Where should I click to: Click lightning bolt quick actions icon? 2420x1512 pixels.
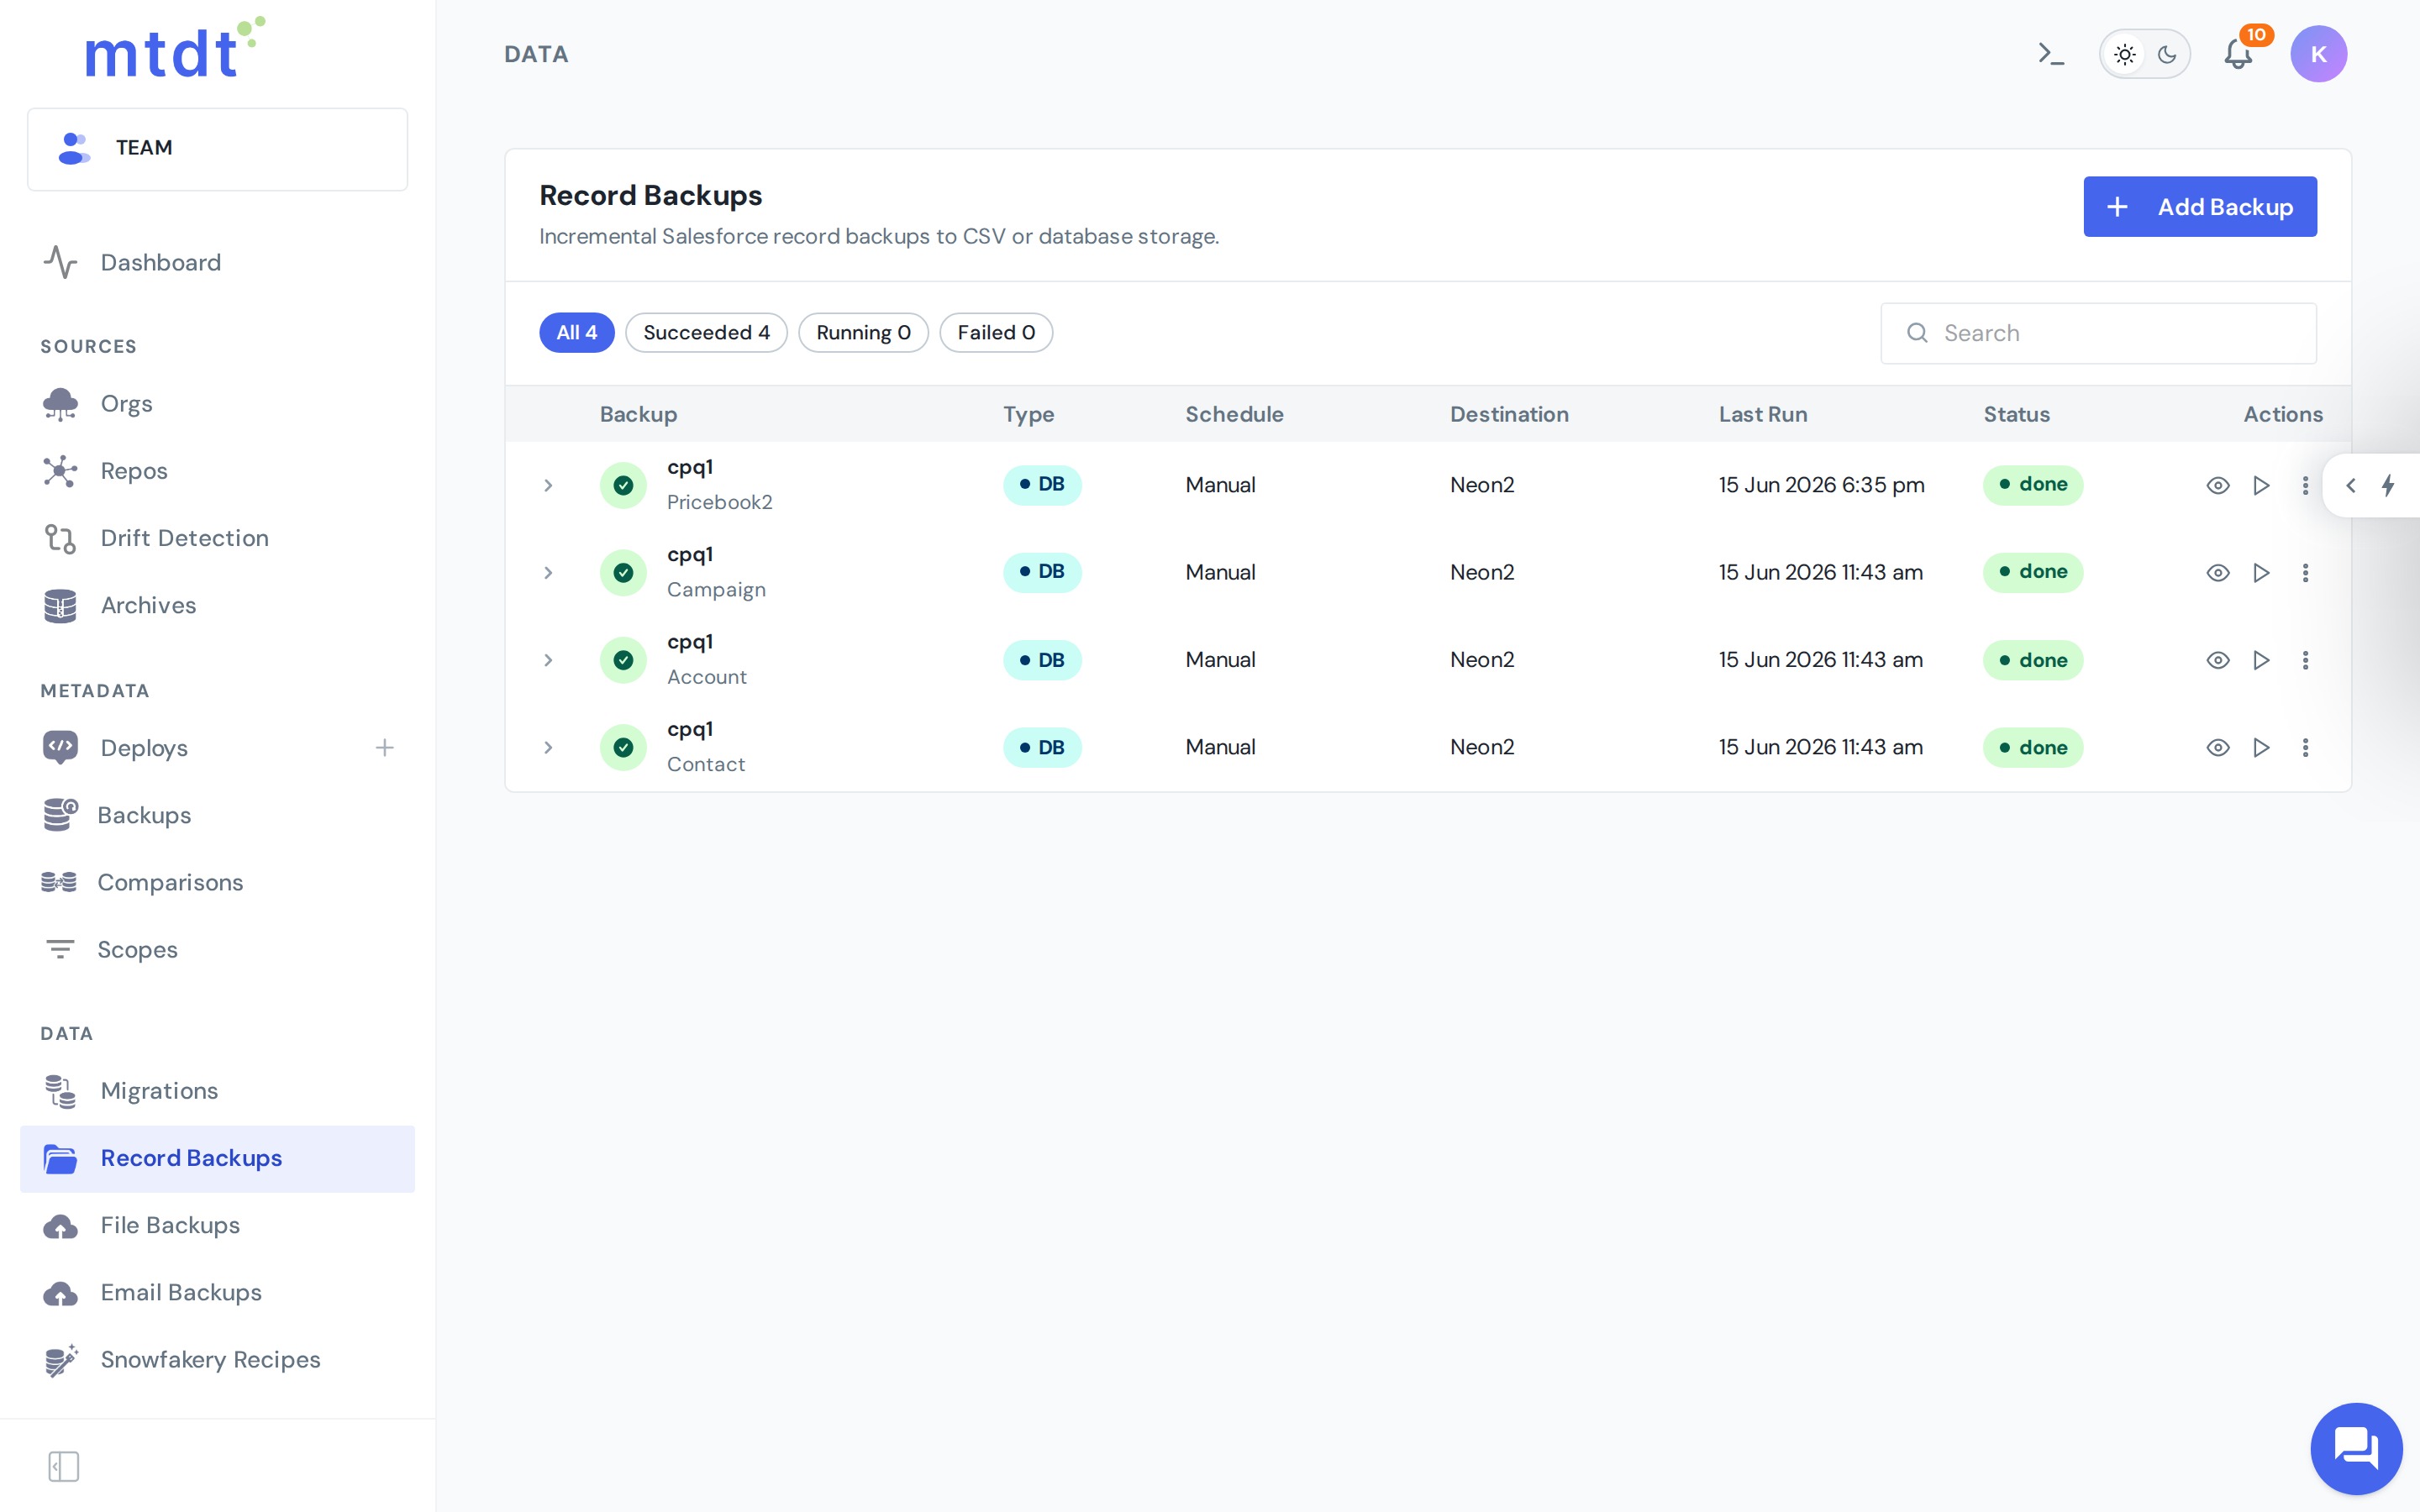pyautogui.click(x=2388, y=485)
